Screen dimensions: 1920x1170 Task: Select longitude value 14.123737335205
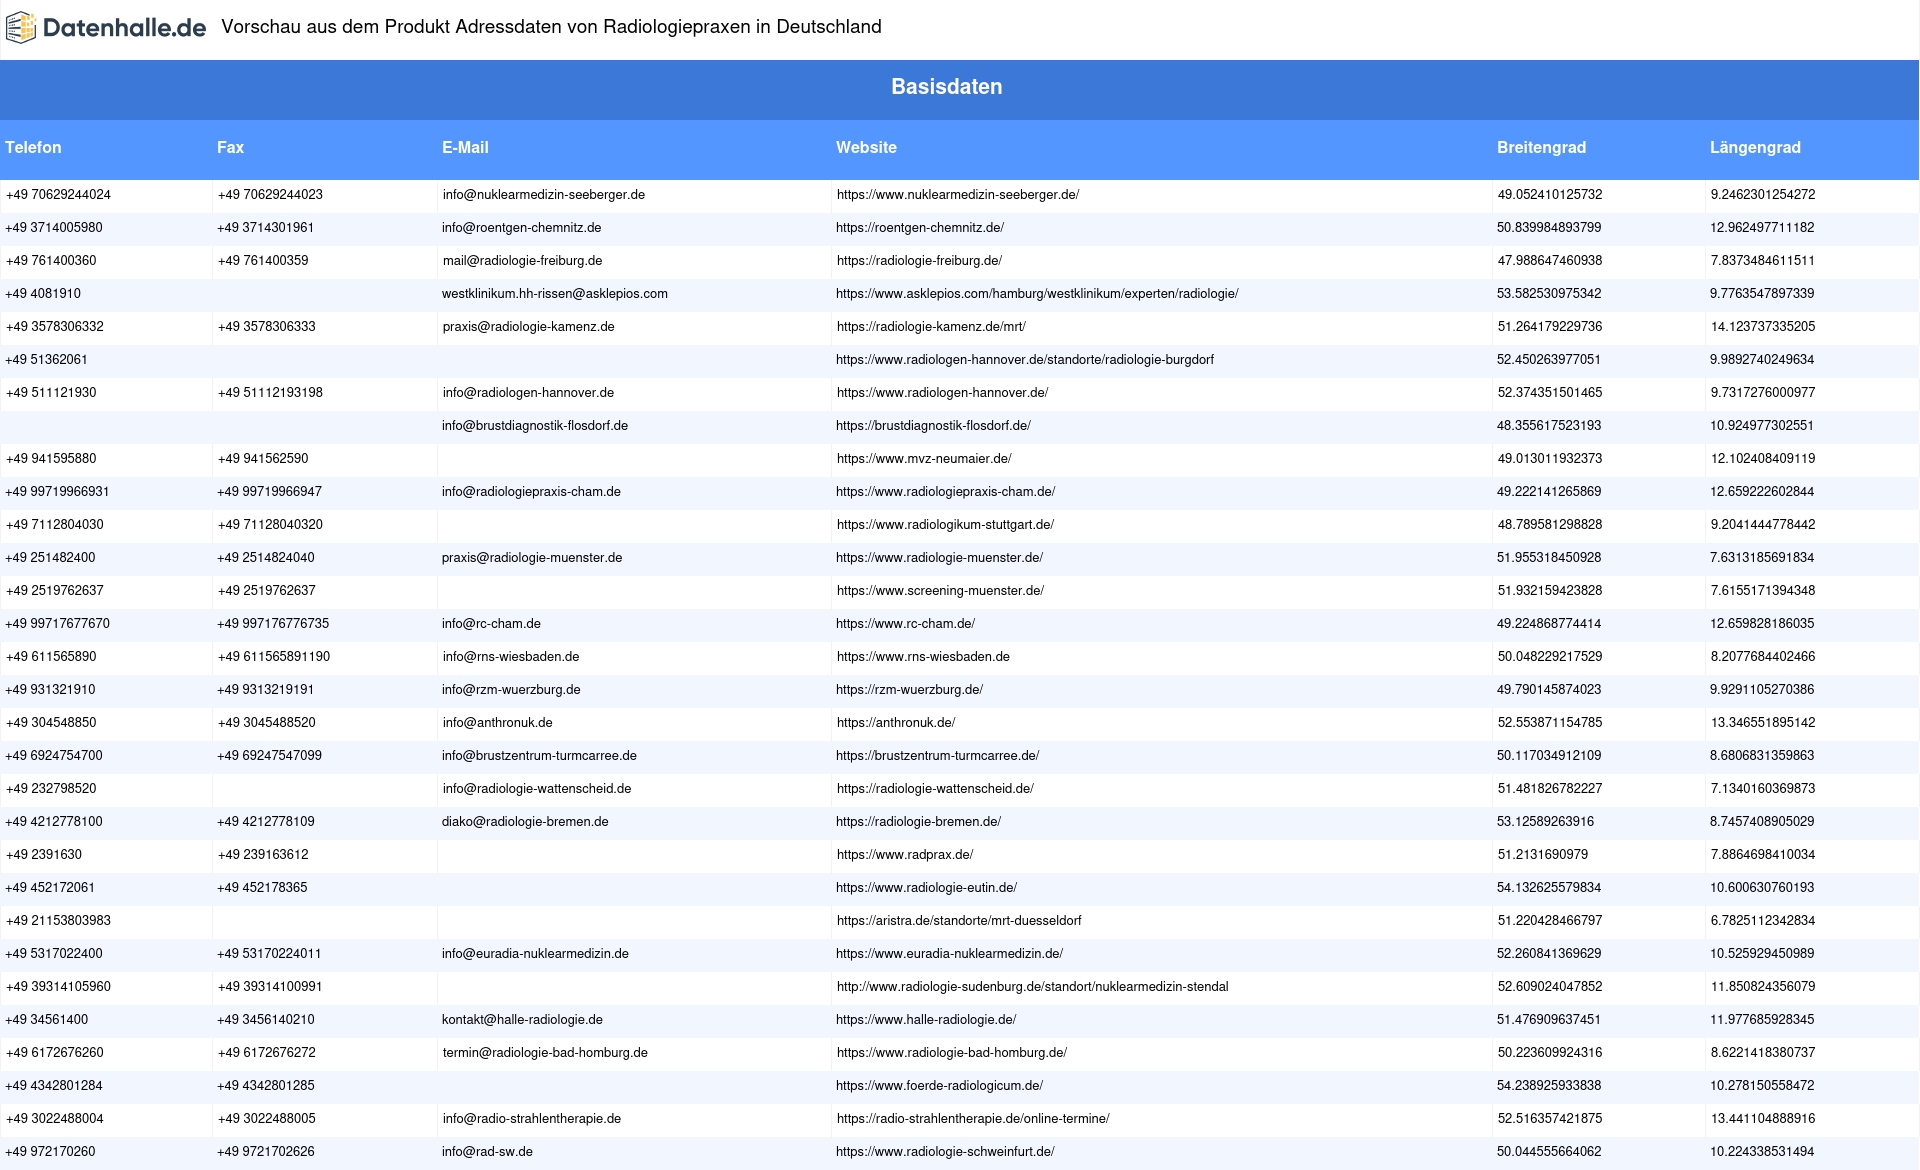click(x=1763, y=327)
